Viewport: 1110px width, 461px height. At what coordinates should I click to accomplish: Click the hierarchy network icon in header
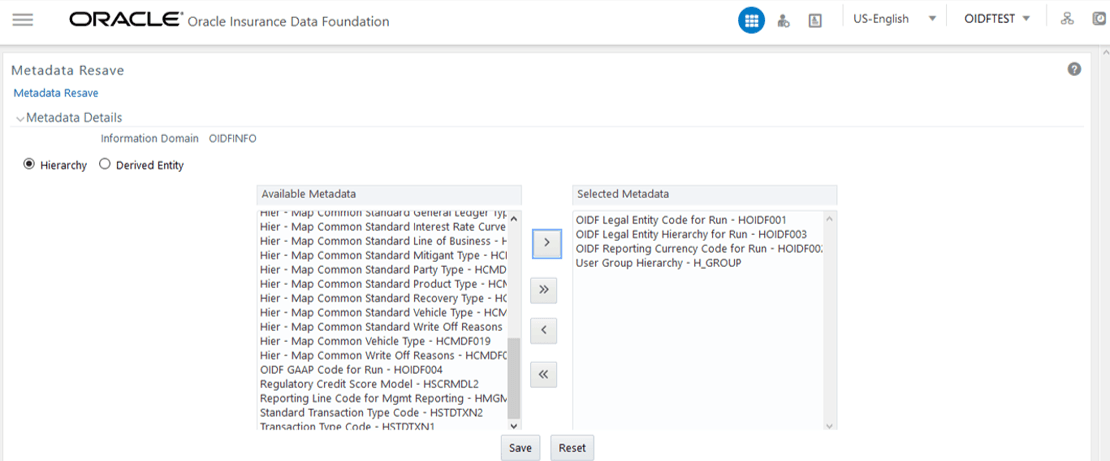[x=1067, y=19]
